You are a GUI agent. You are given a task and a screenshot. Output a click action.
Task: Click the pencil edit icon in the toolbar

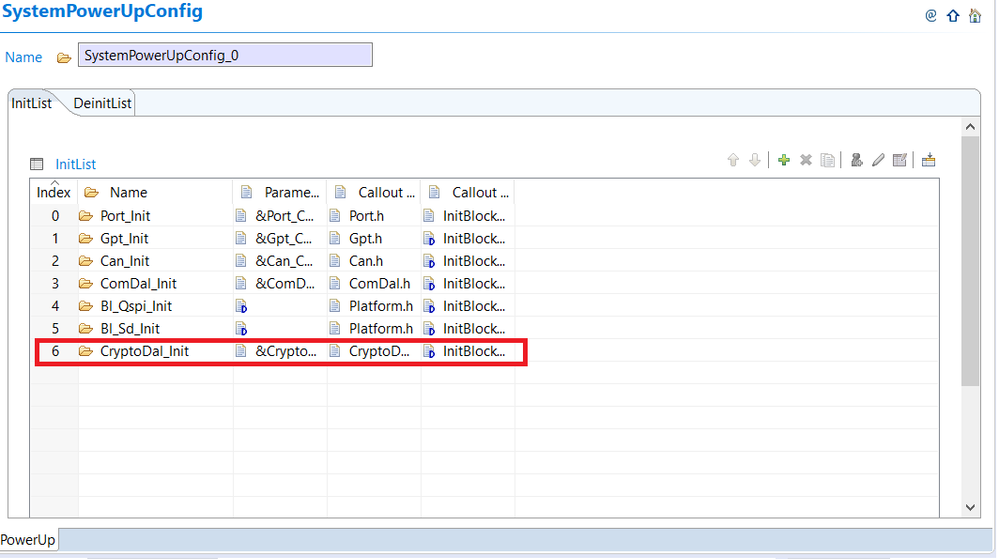coord(879,160)
